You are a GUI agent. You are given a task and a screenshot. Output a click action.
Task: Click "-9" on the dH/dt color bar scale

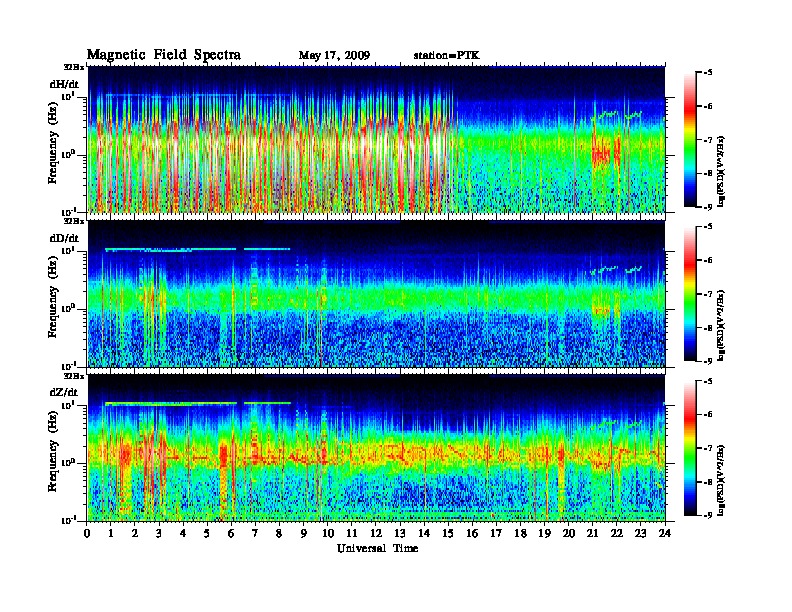708,207
